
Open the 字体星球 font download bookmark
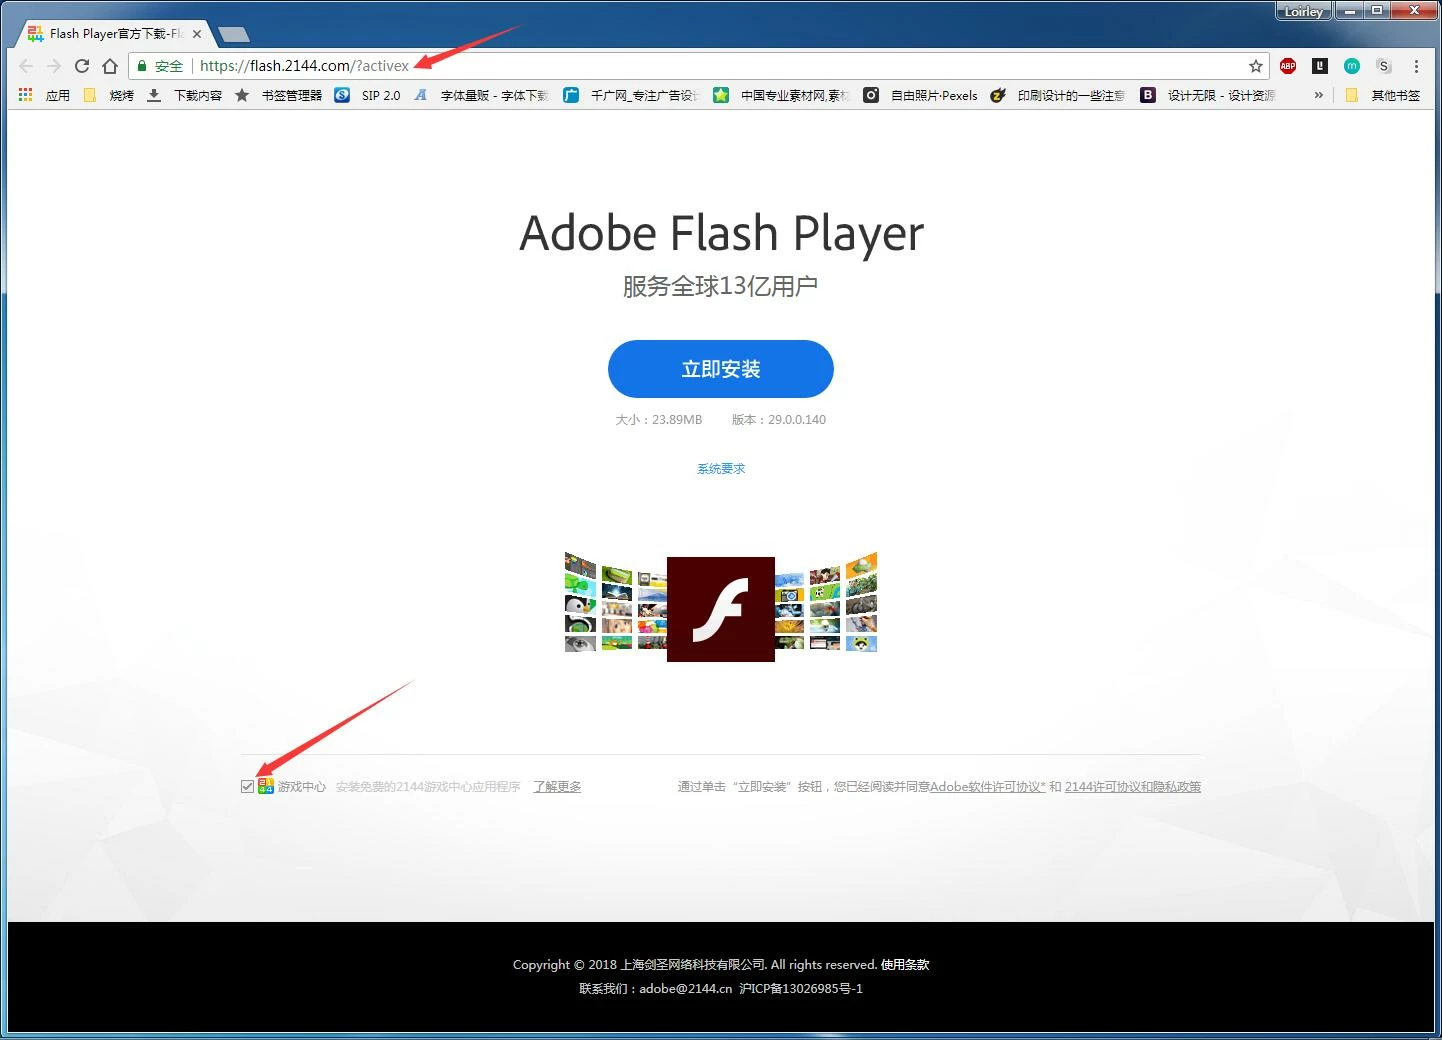pyautogui.click(x=482, y=95)
